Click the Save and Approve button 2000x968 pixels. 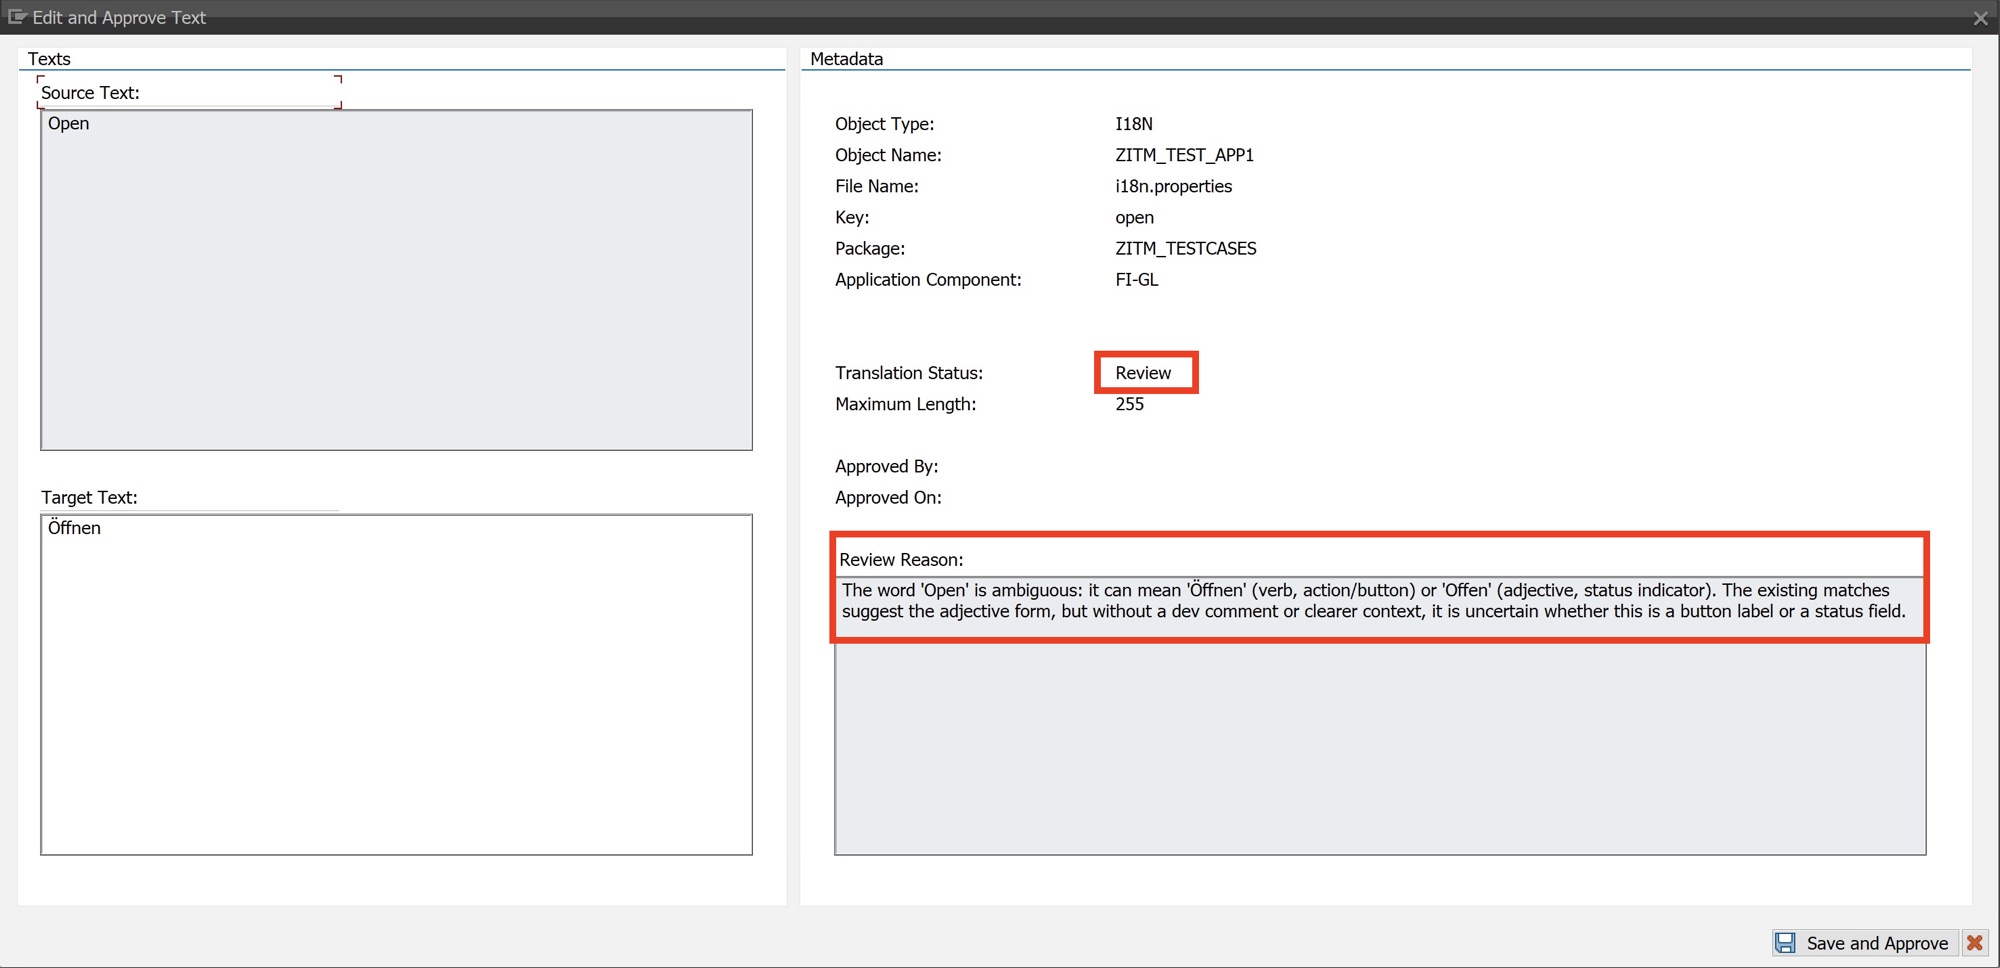1864,943
